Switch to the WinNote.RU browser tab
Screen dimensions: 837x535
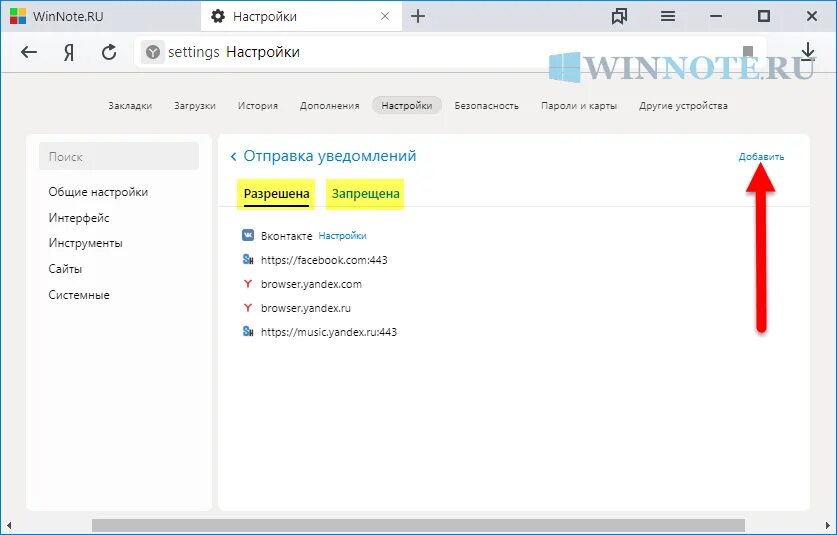point(101,17)
